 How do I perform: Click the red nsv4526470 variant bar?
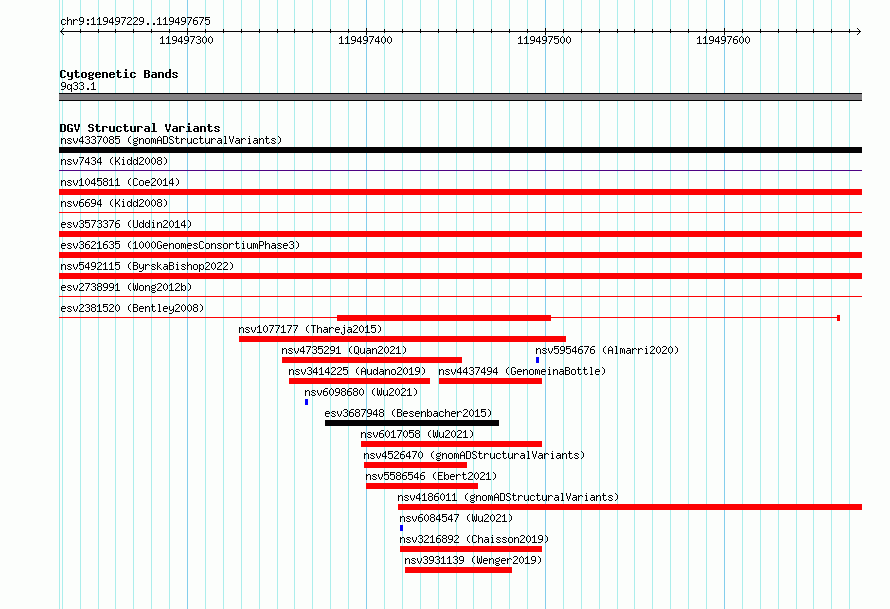pyautogui.click(x=415, y=465)
